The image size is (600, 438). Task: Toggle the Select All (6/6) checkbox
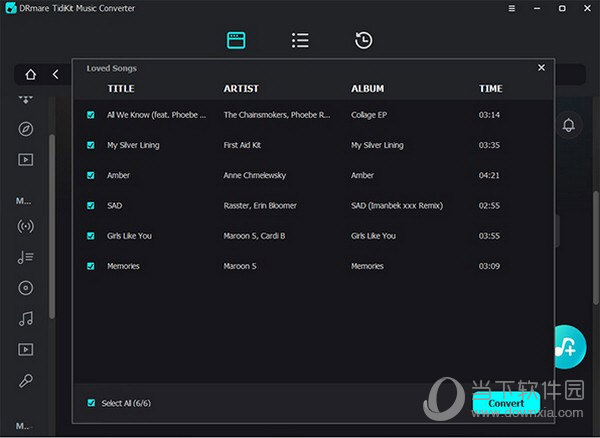[x=91, y=403]
